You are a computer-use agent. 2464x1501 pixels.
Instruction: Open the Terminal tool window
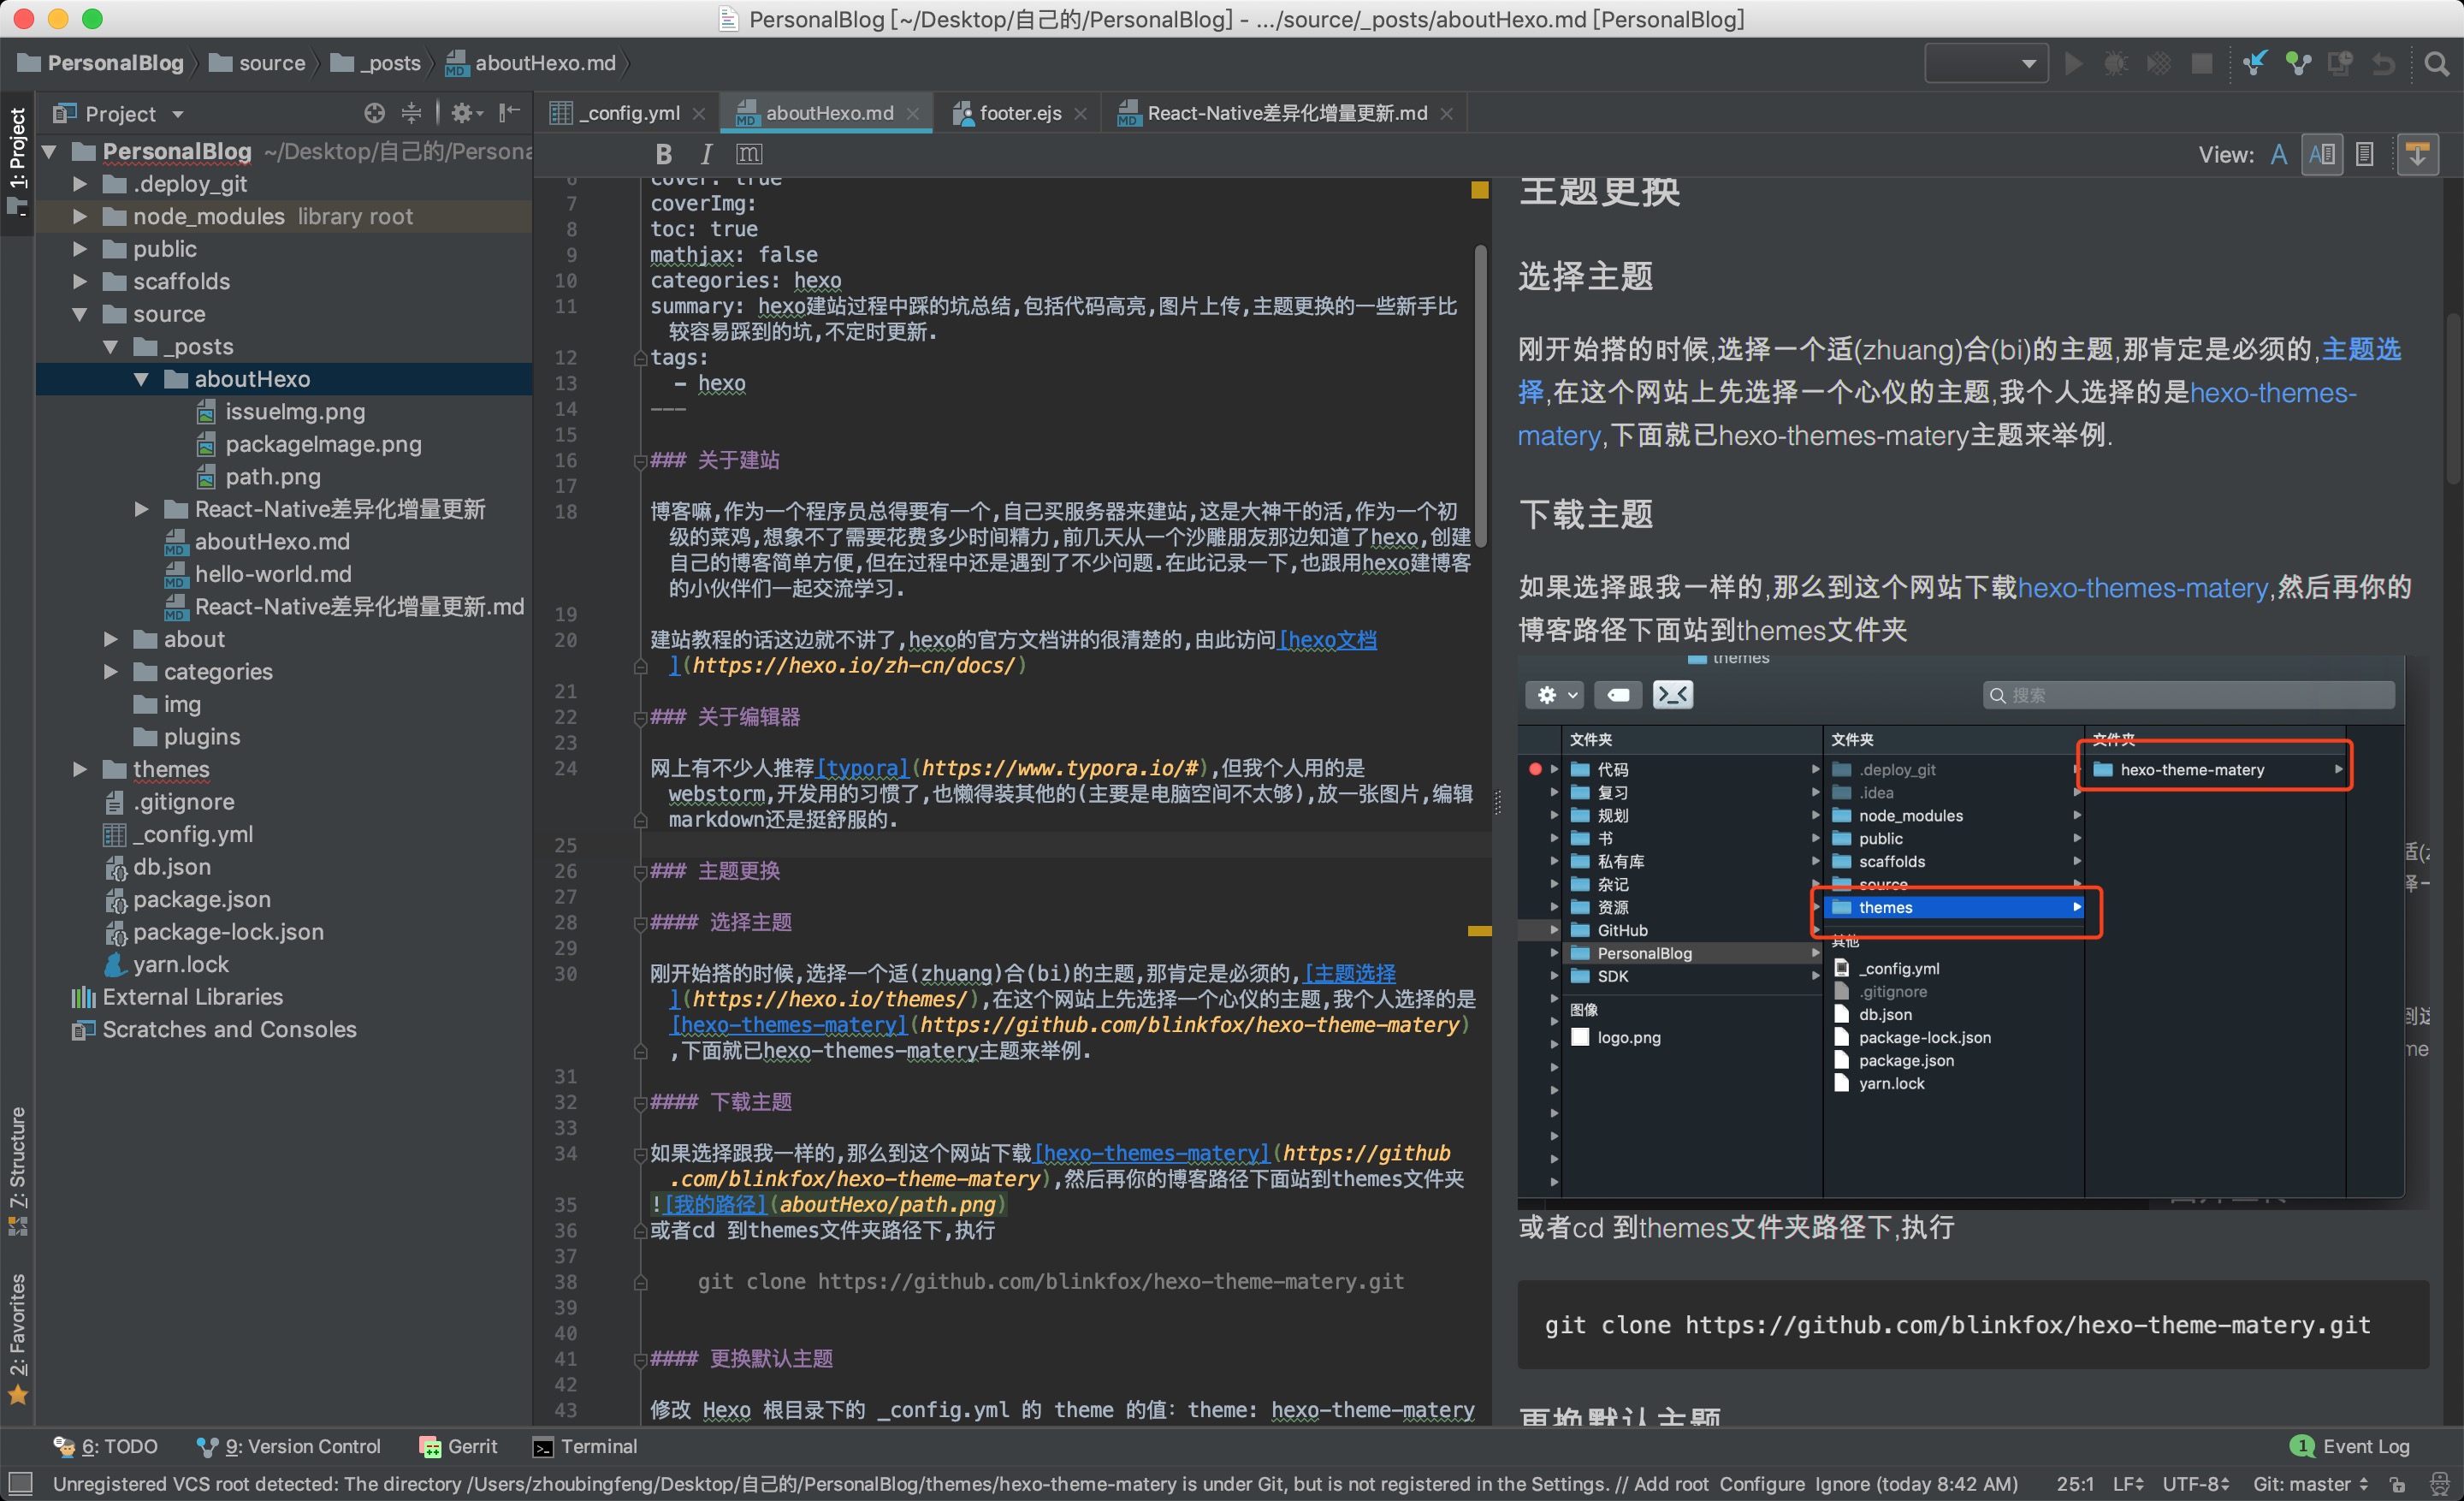click(585, 1446)
